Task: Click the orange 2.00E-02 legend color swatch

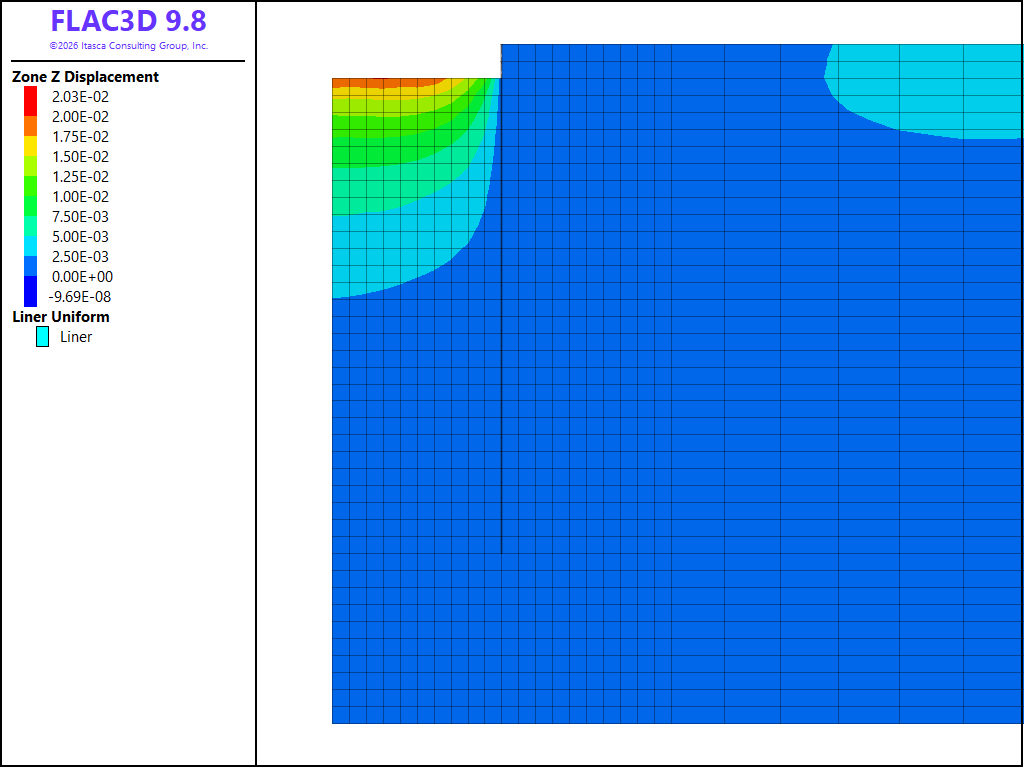Action: 30,126
